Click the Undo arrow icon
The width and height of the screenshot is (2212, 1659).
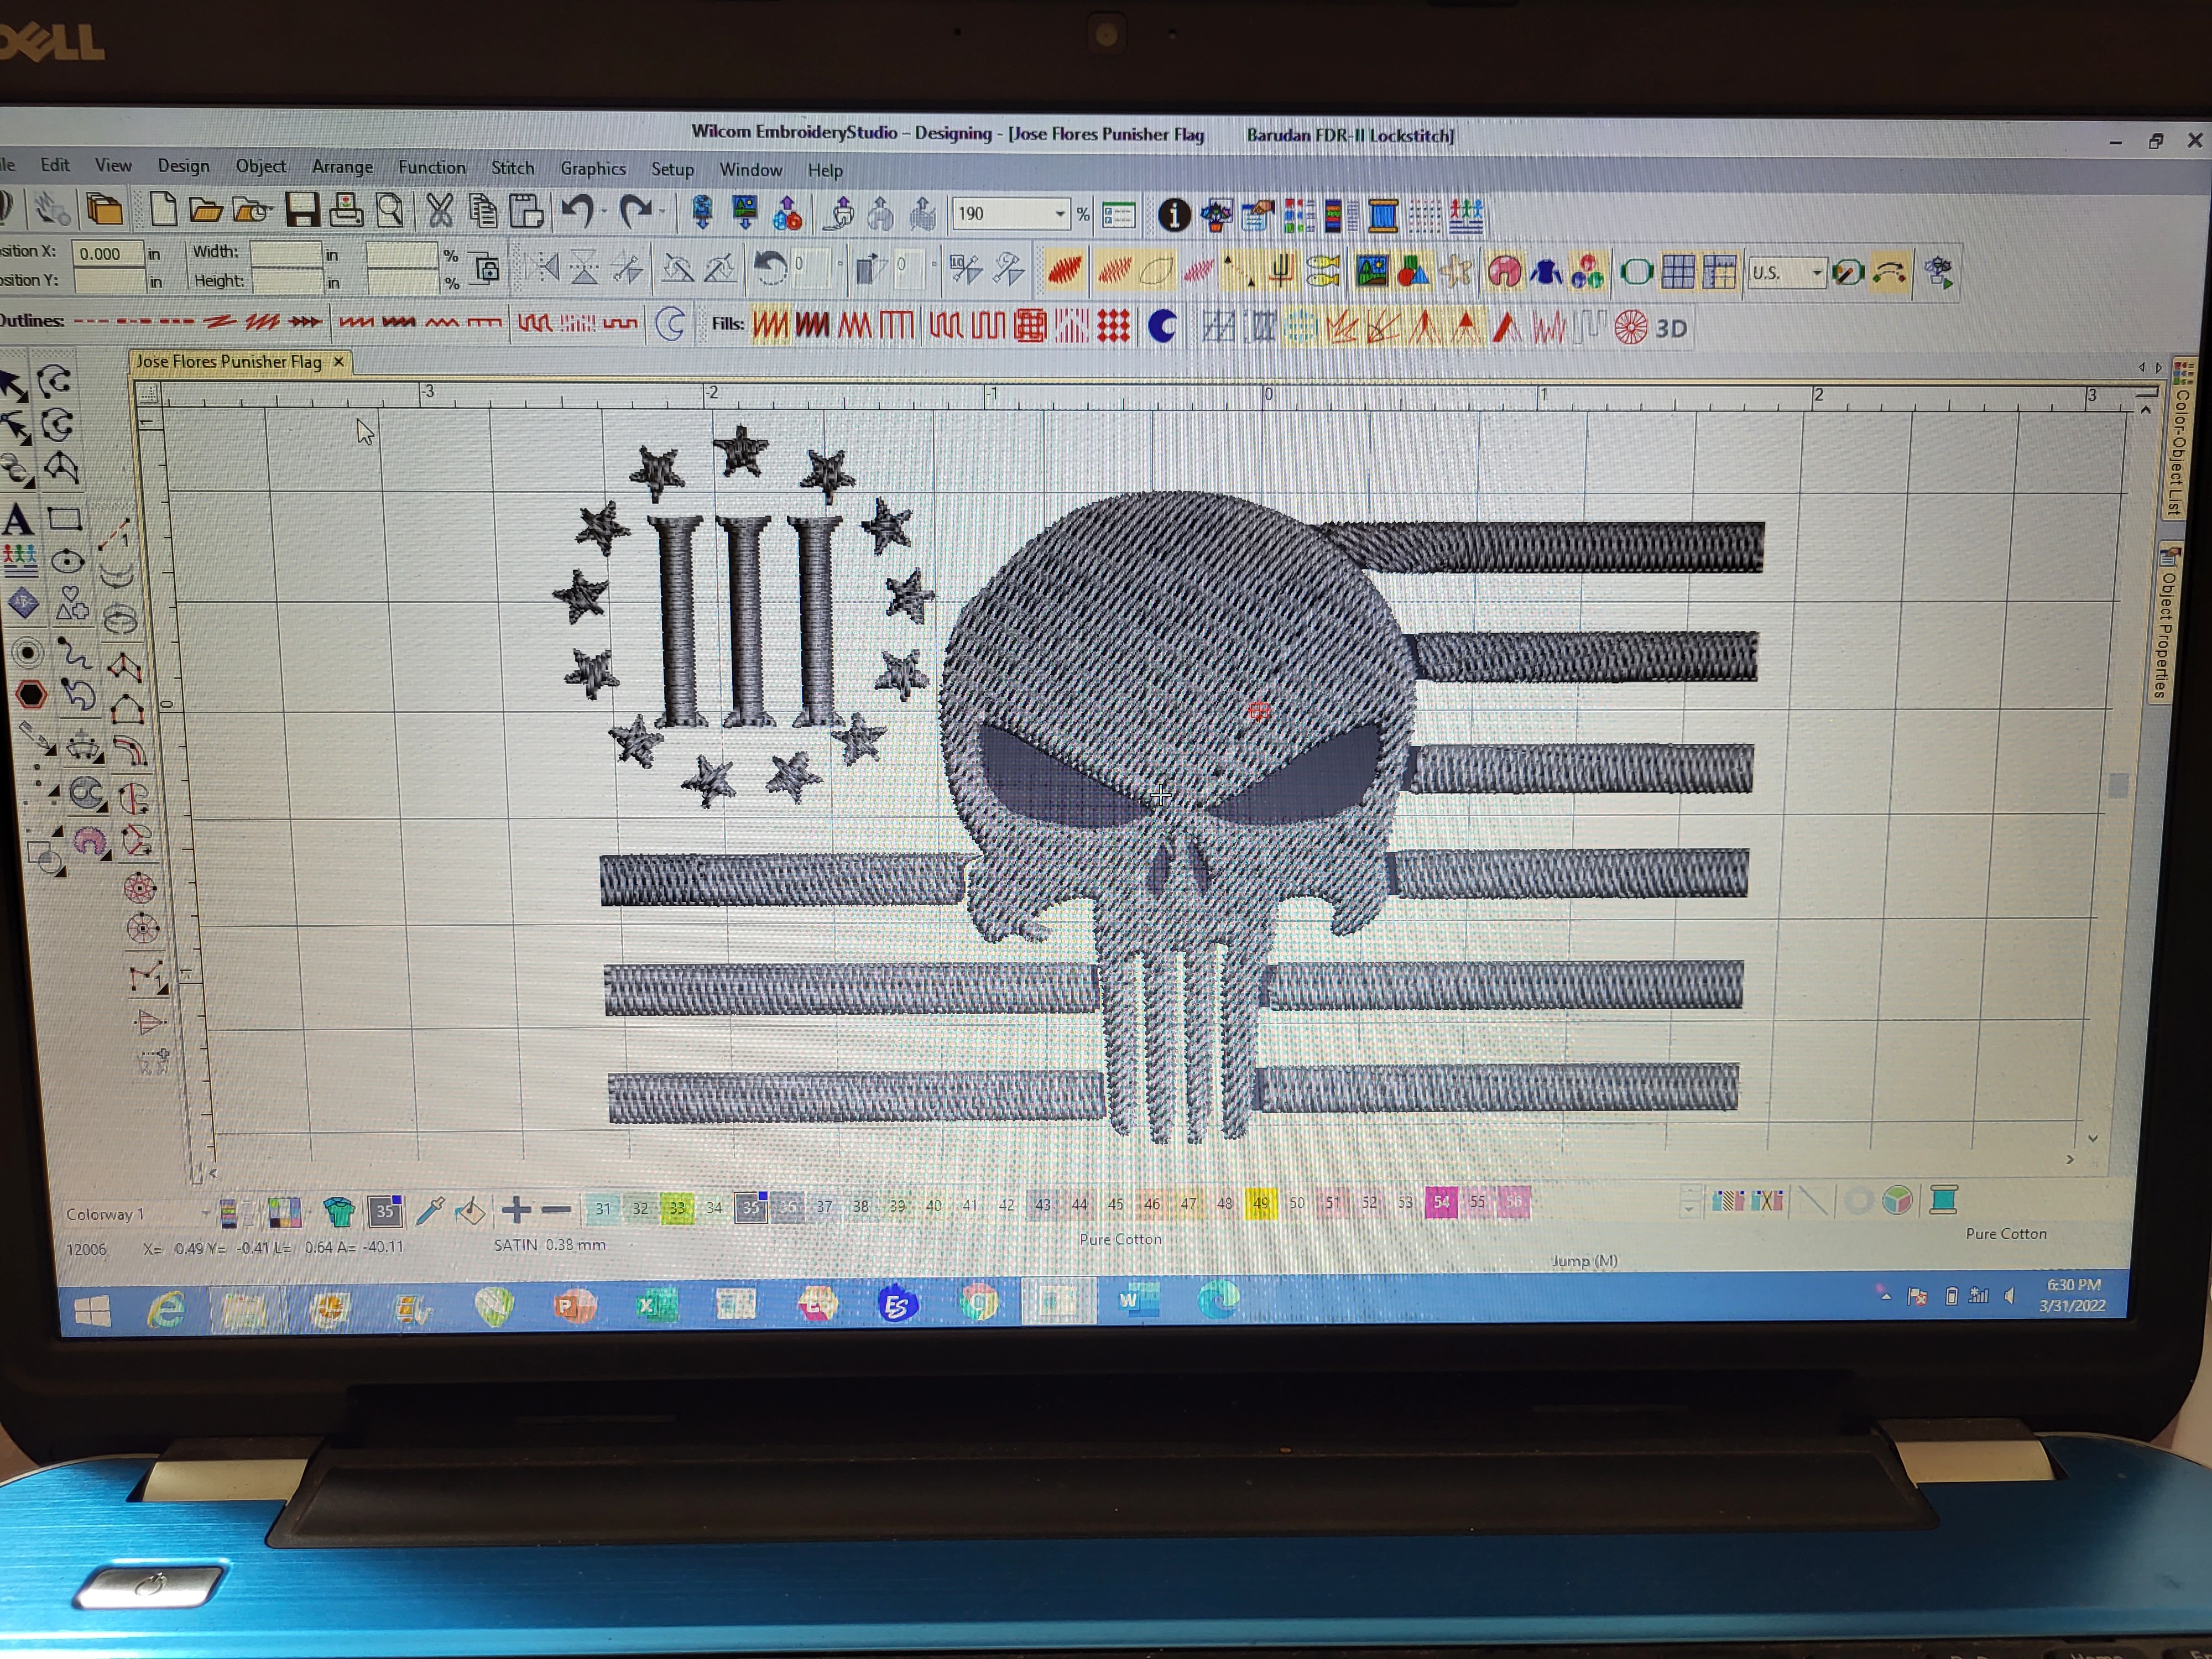point(578,212)
